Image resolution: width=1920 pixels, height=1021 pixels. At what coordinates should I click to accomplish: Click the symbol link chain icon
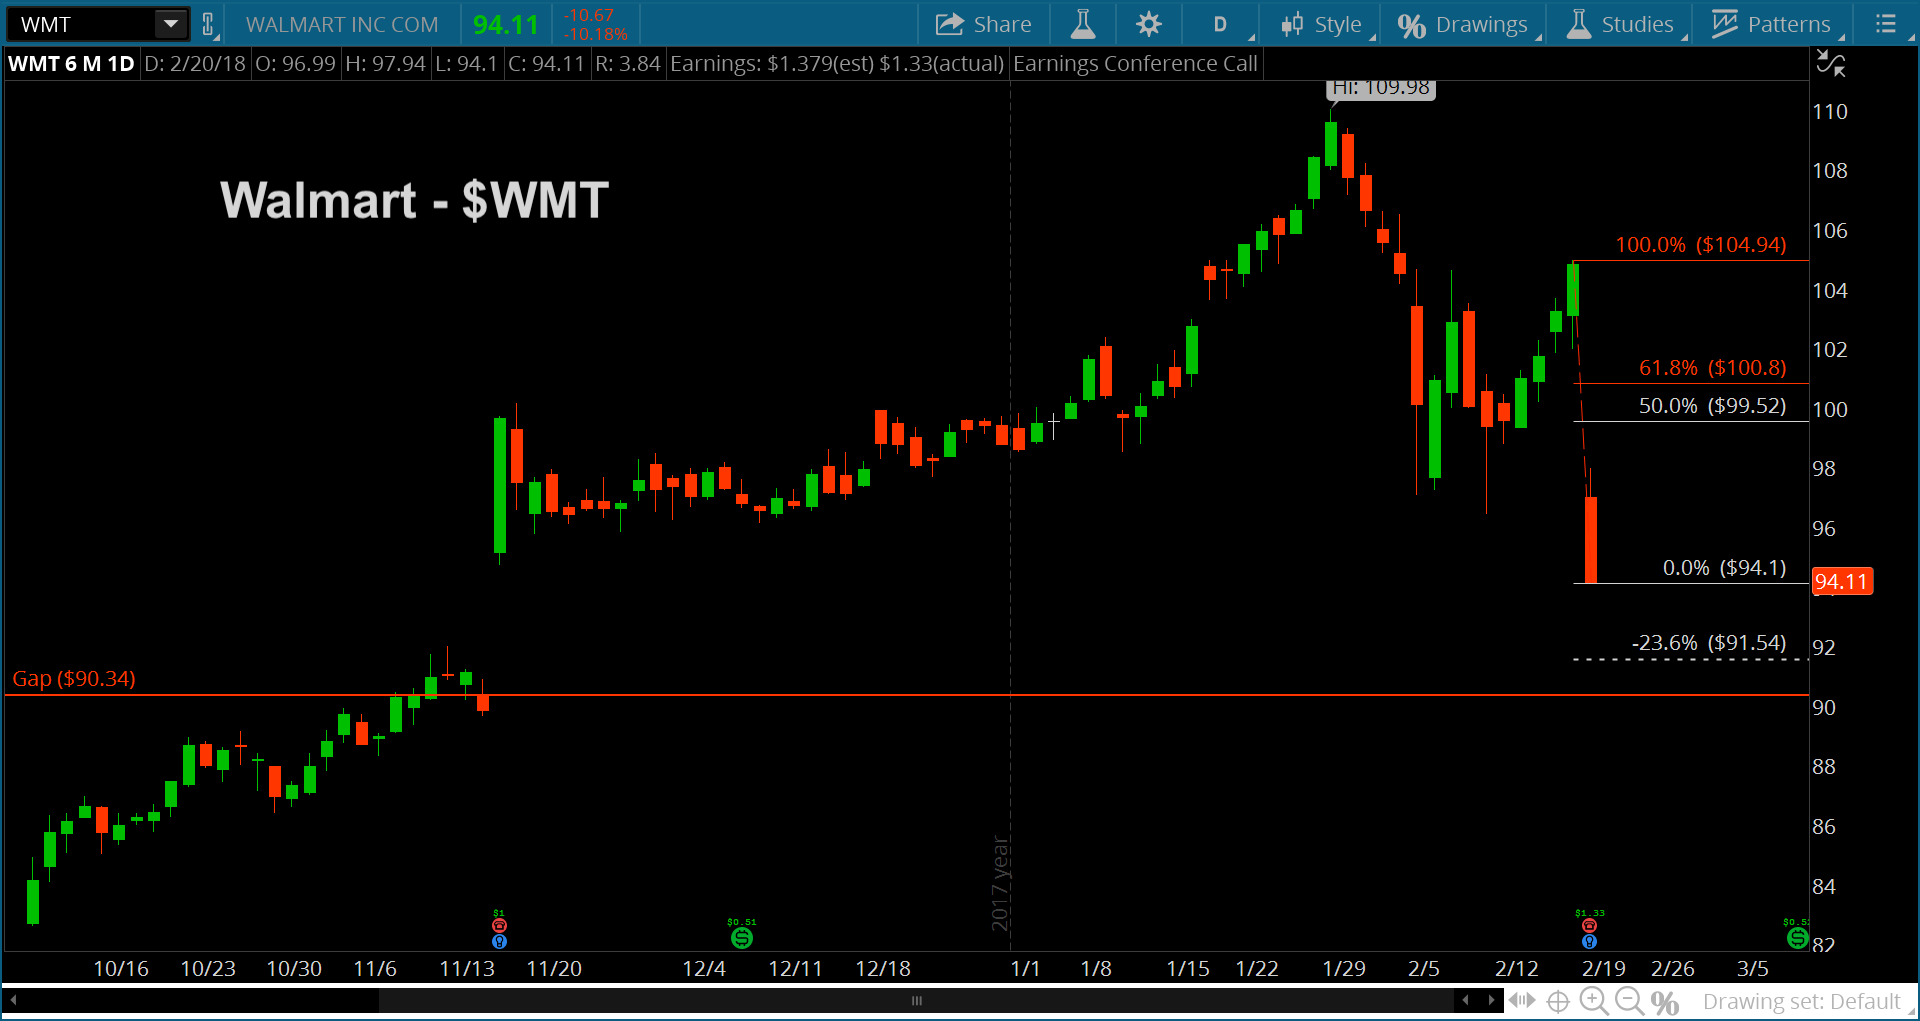tap(208, 24)
